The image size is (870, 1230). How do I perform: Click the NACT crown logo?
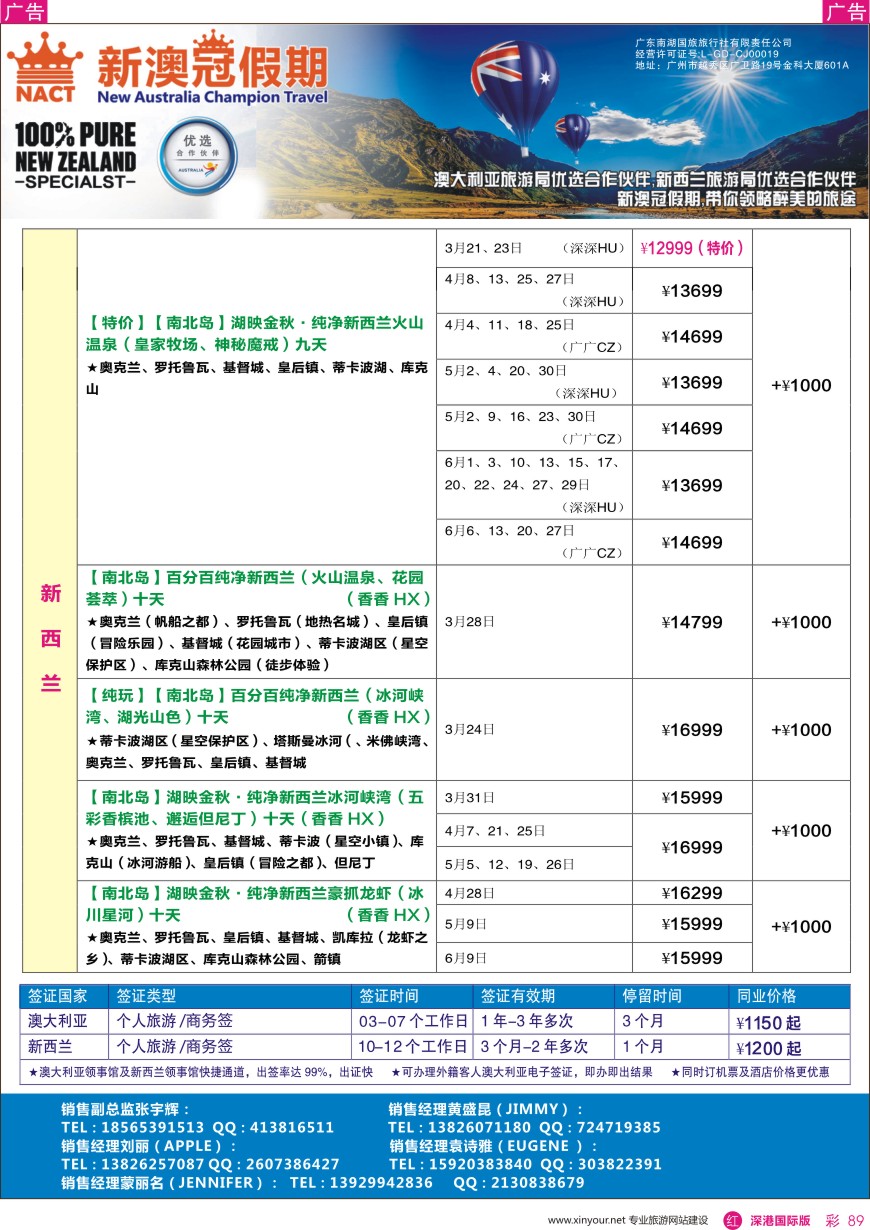(45, 67)
